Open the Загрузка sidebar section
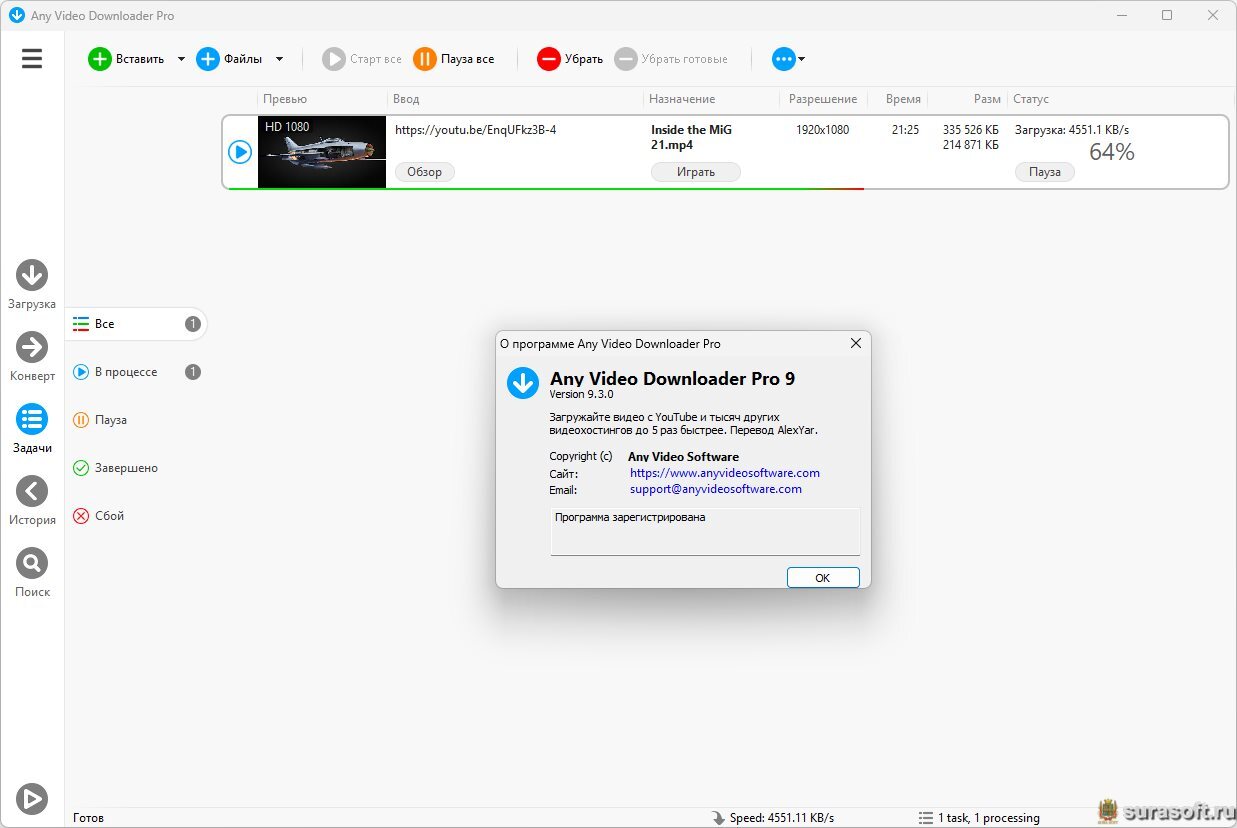1237x828 pixels. pos(32,285)
